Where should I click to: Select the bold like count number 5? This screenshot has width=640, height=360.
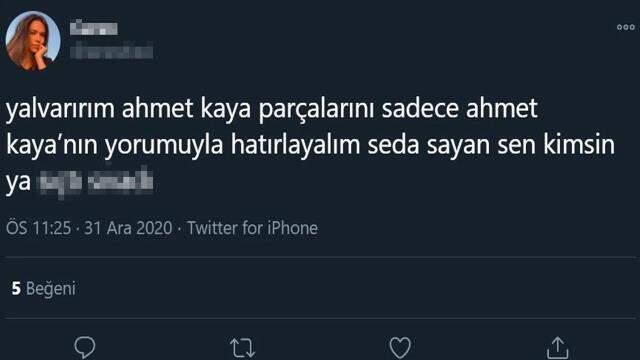[x=16, y=288]
